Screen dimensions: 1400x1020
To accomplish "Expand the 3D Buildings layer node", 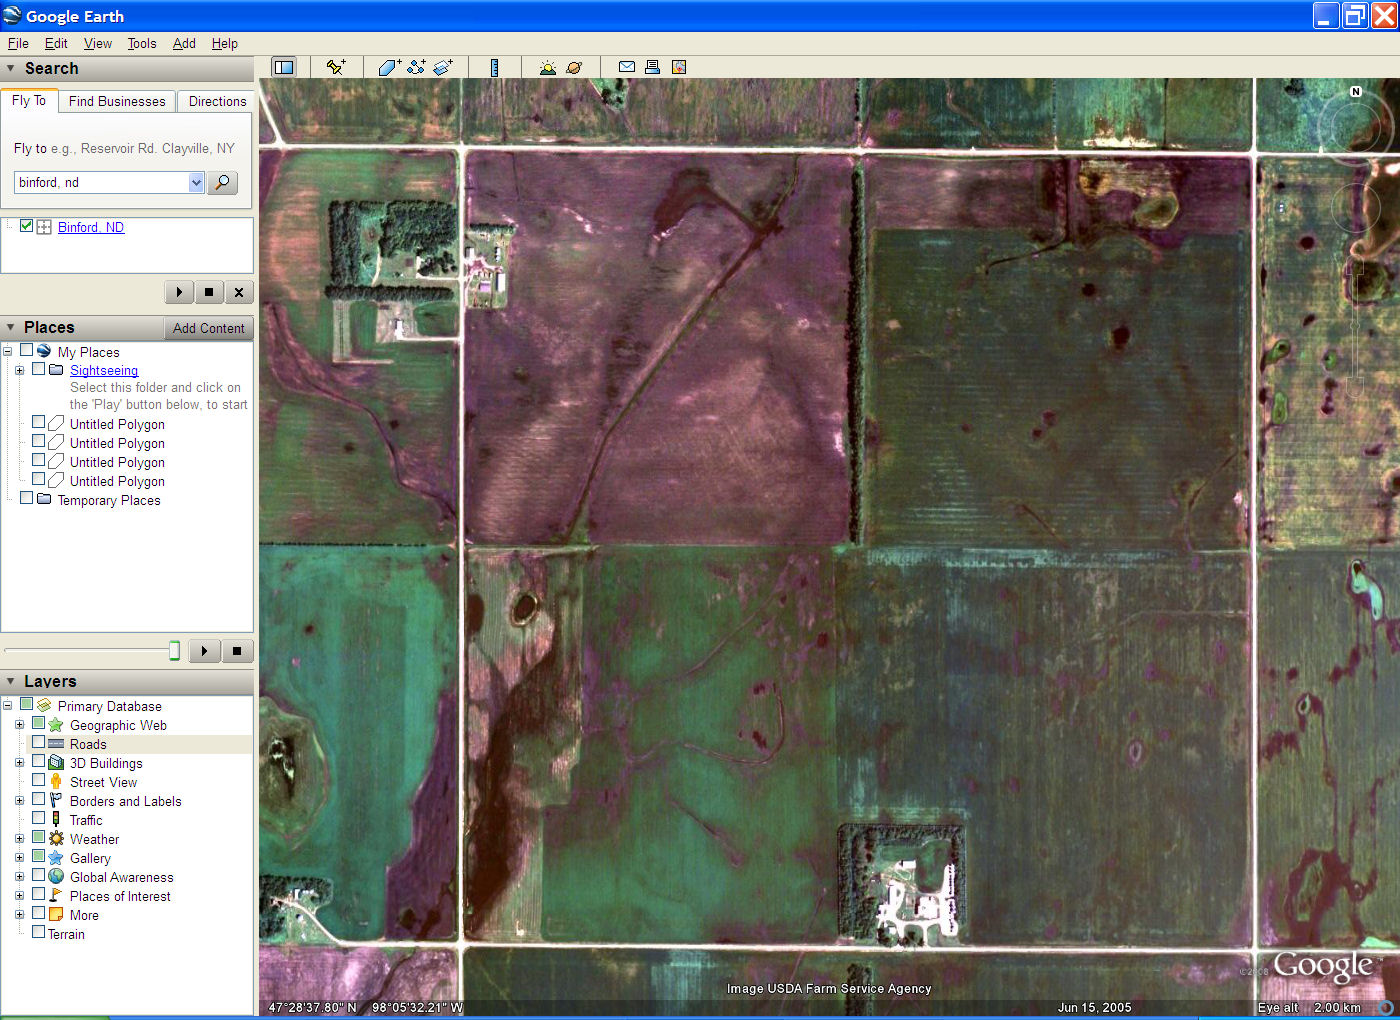I will point(19,763).
